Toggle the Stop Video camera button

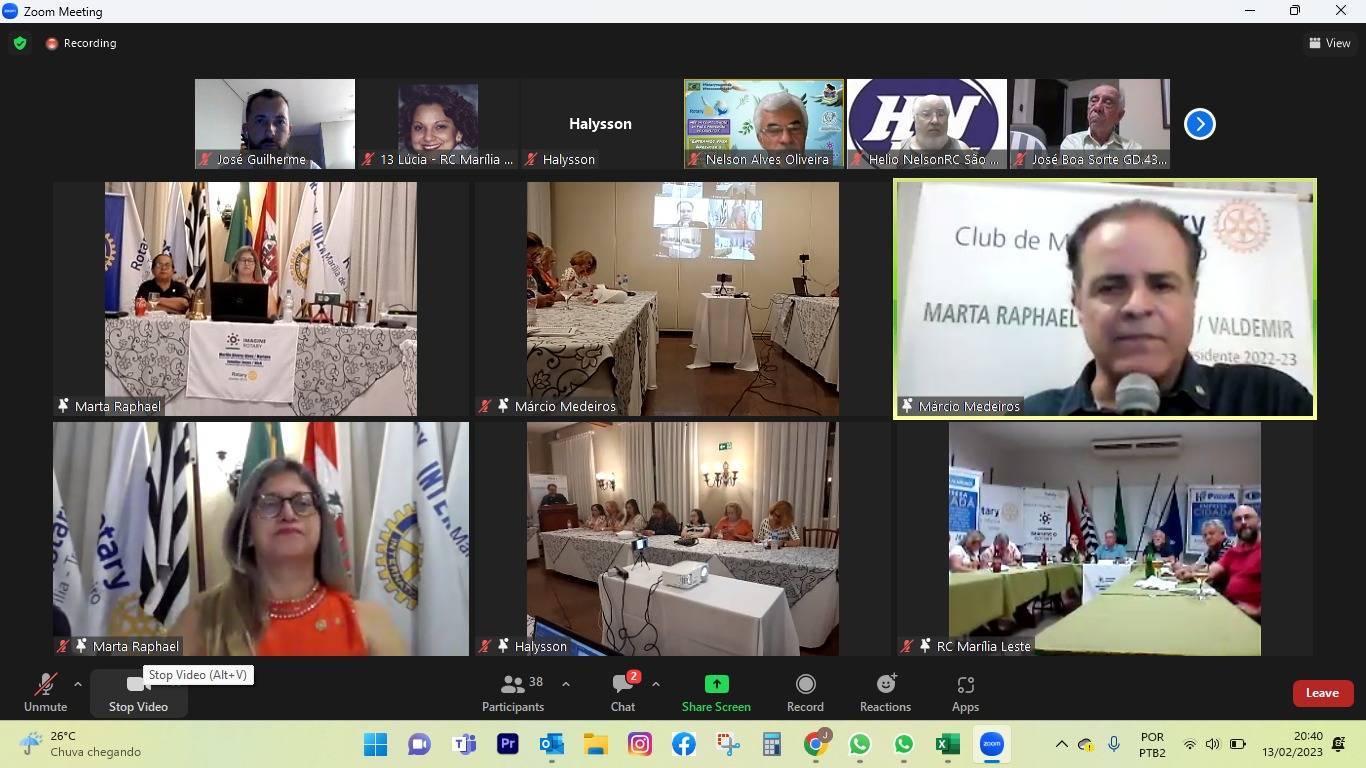138,693
